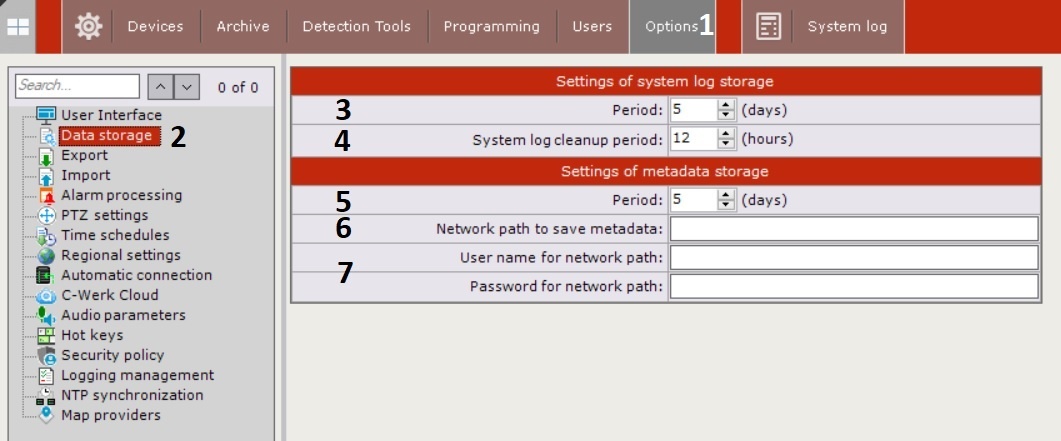Click the Time schedules icon
Viewport: 1061px width, 441px height.
[45, 236]
